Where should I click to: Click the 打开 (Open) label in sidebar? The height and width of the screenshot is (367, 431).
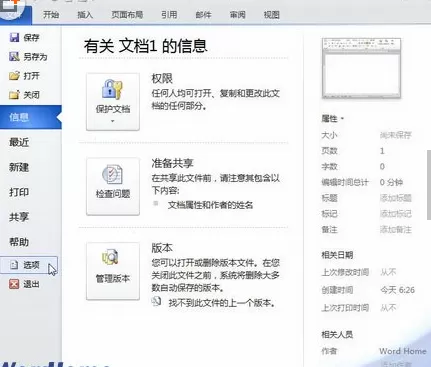coord(31,76)
